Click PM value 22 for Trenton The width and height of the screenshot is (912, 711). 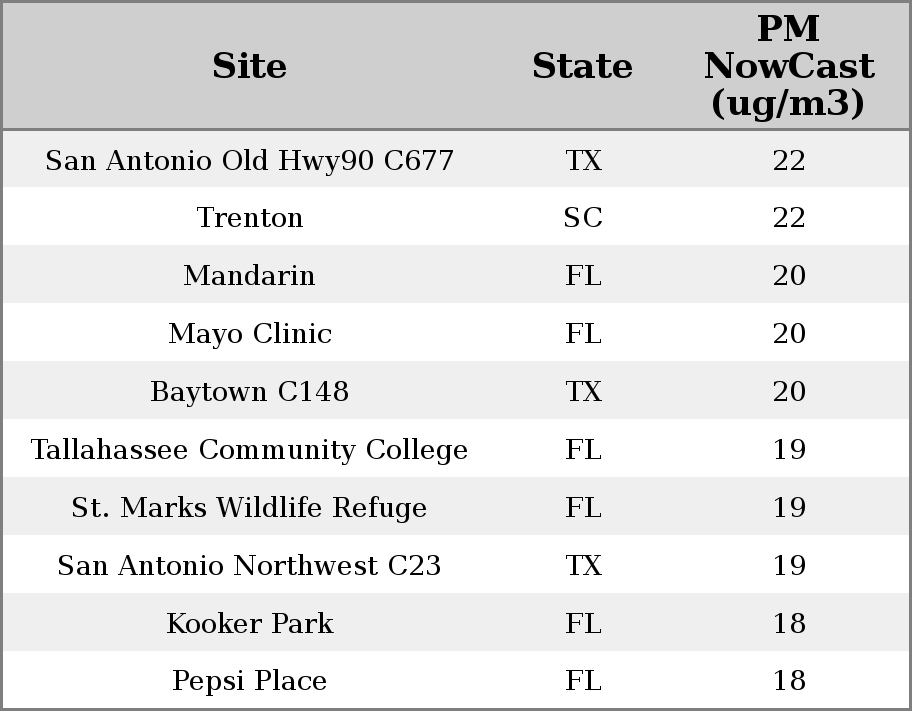point(789,218)
